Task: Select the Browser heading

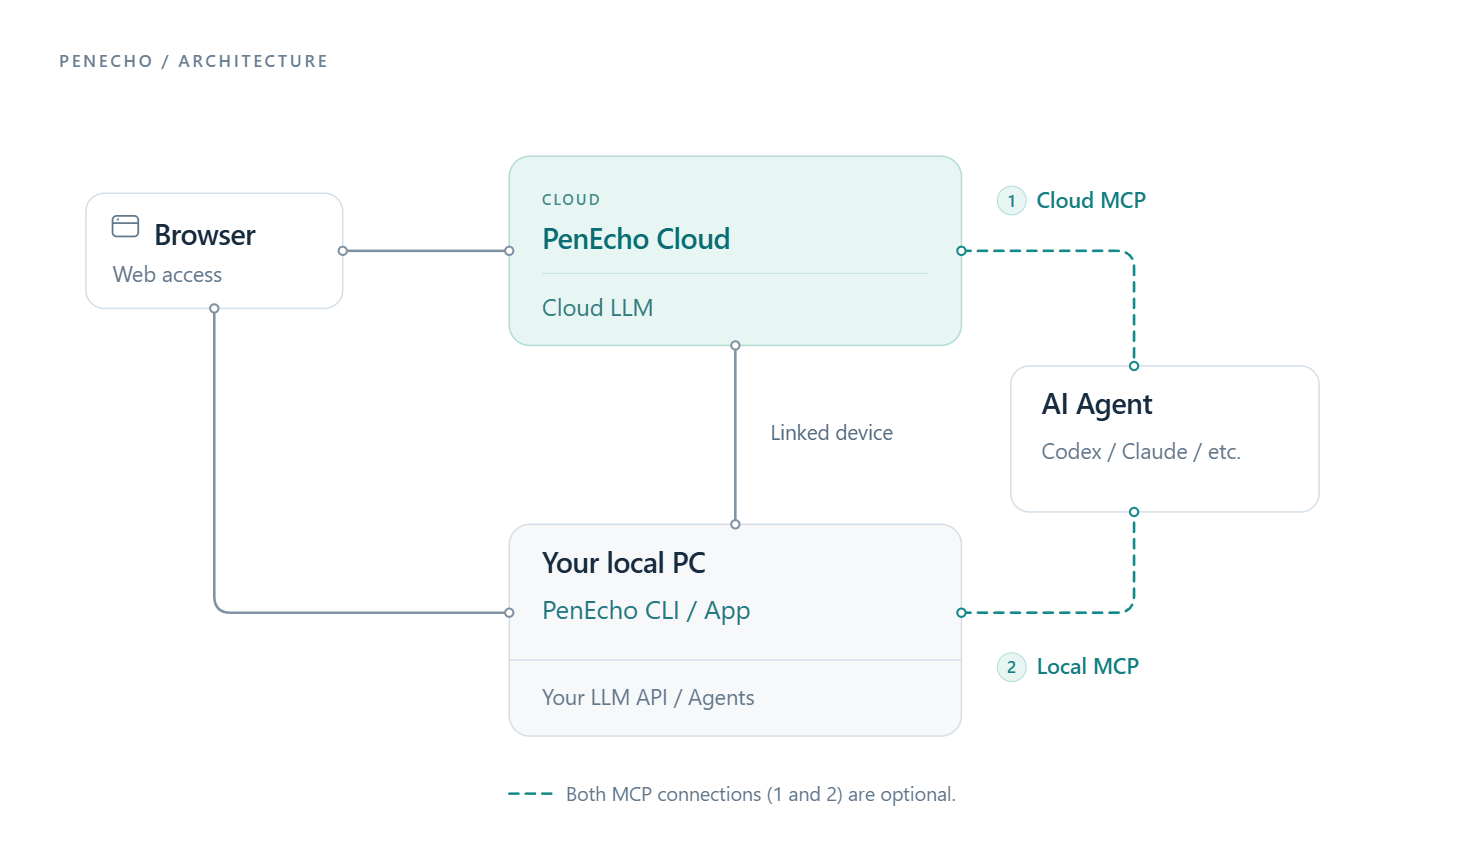Action: coord(205,235)
